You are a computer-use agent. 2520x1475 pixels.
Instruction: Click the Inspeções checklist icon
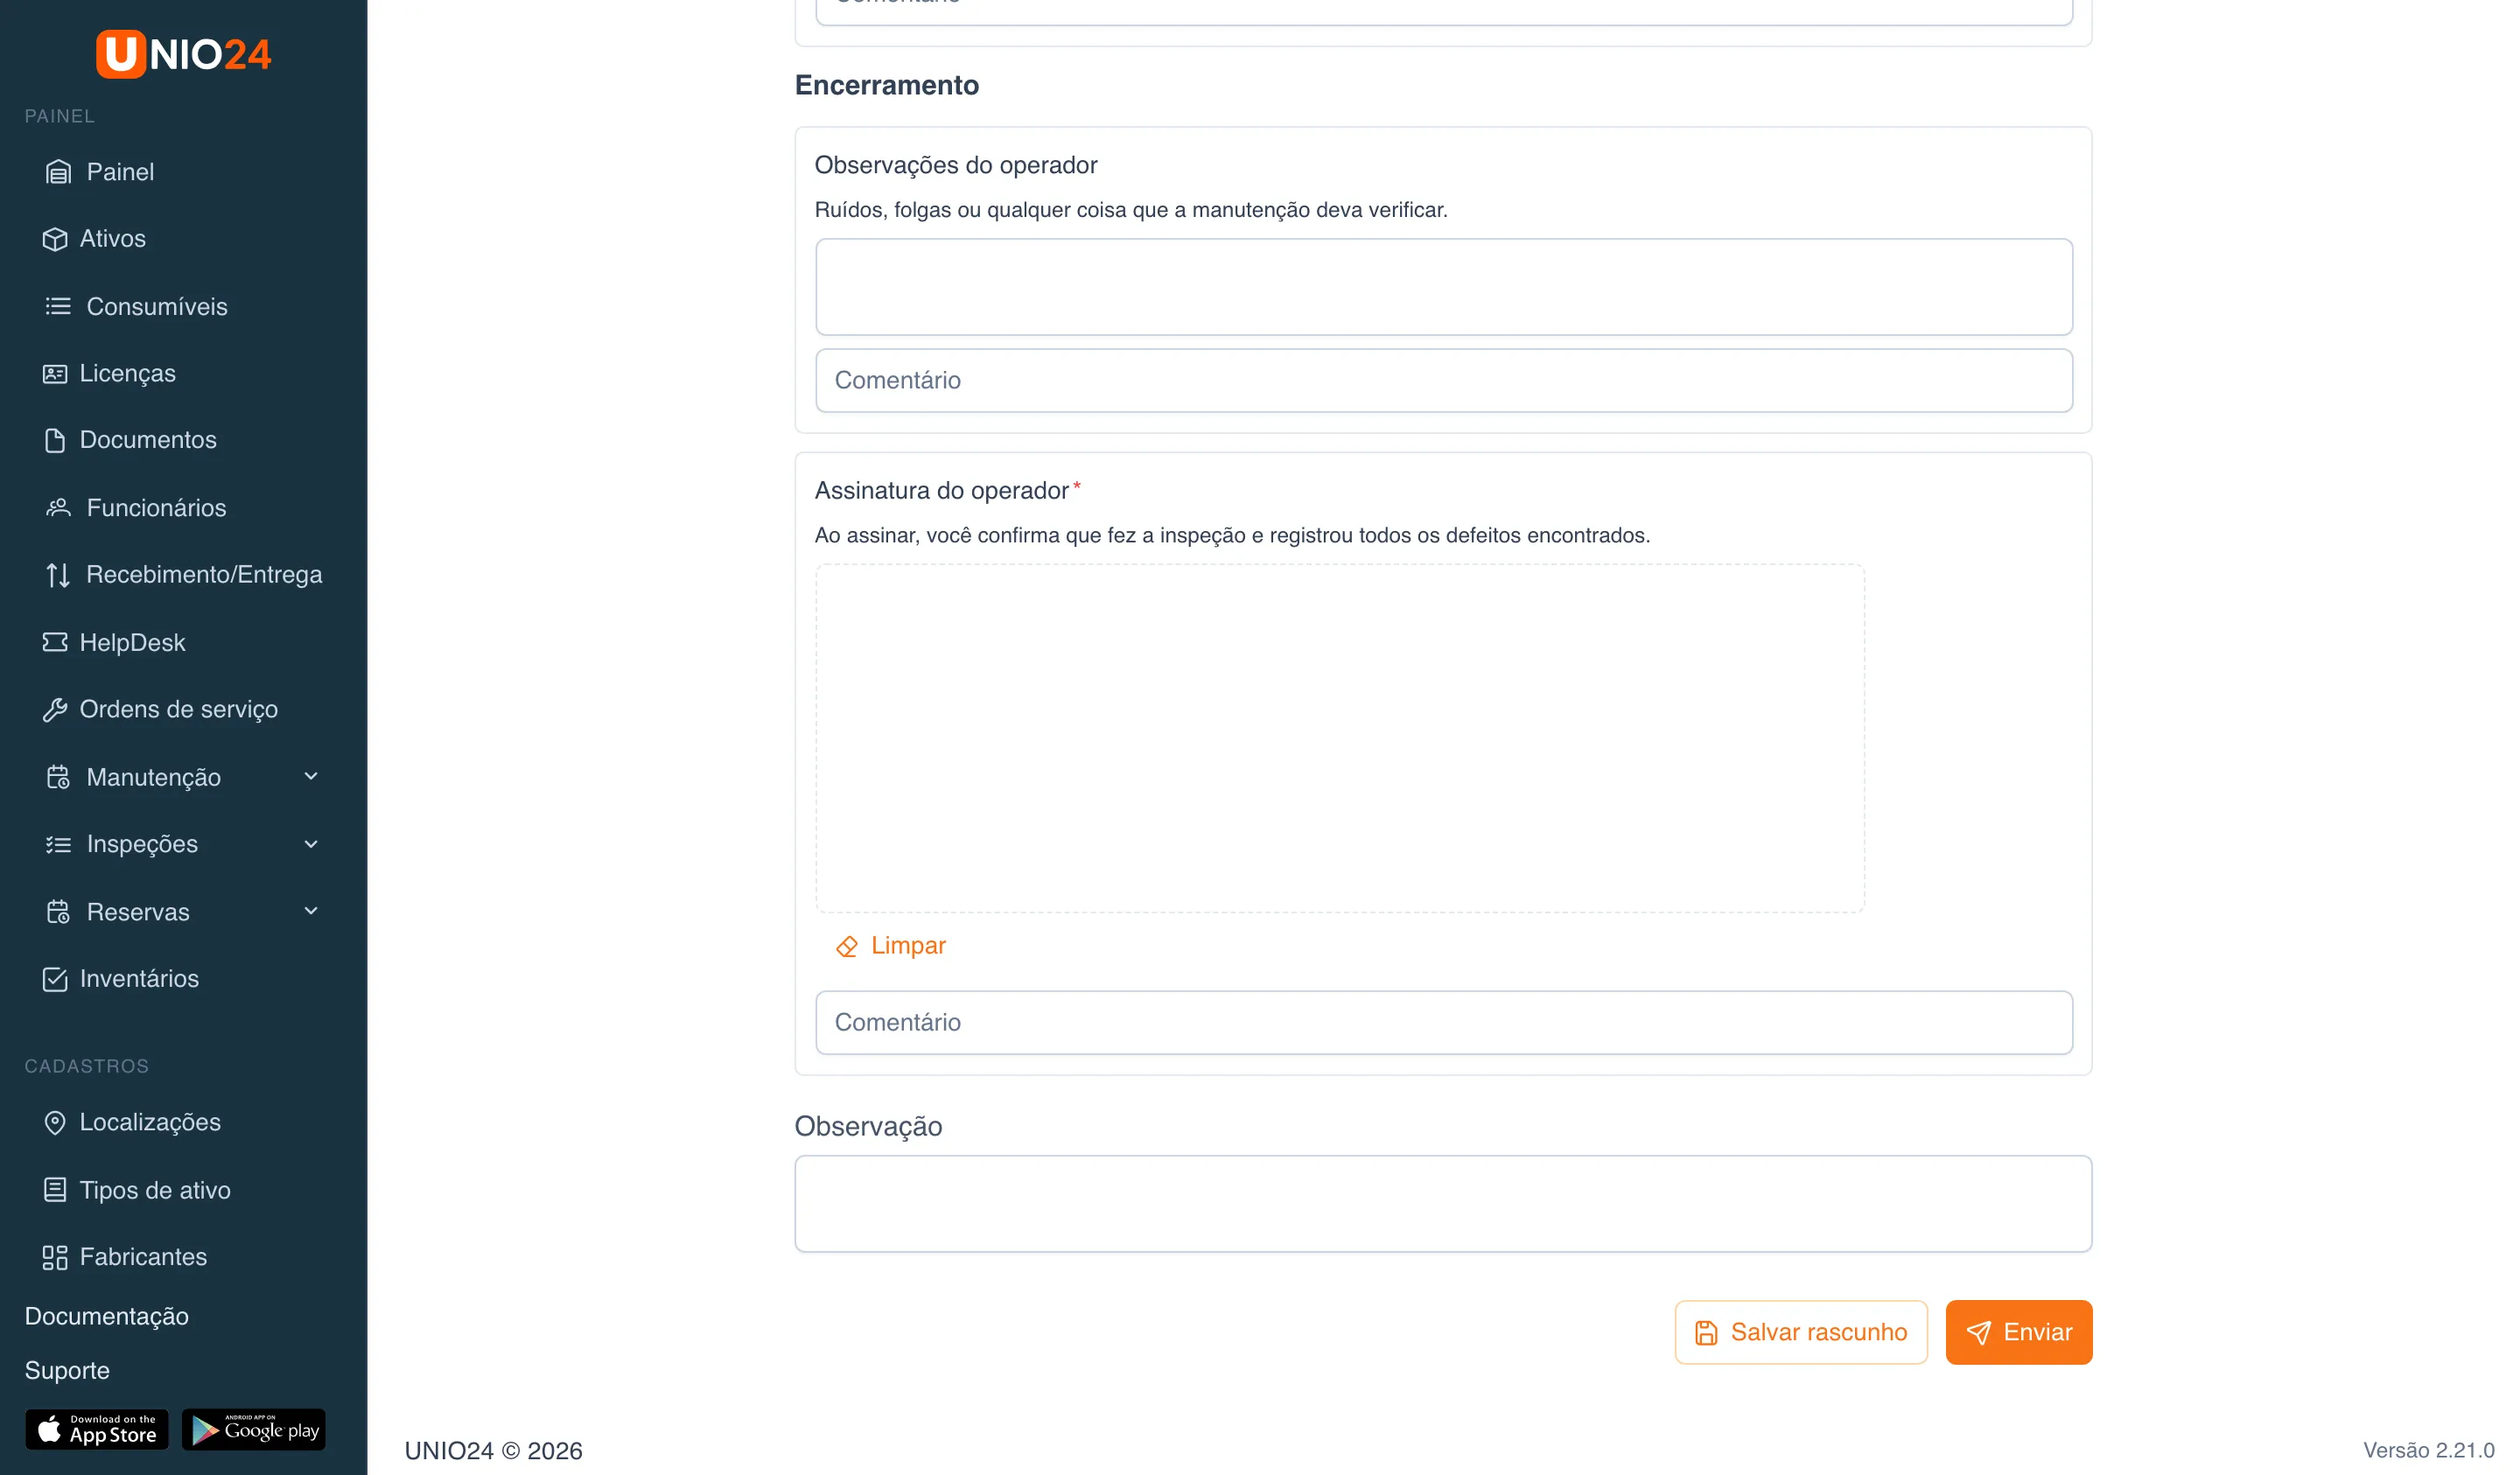click(58, 845)
